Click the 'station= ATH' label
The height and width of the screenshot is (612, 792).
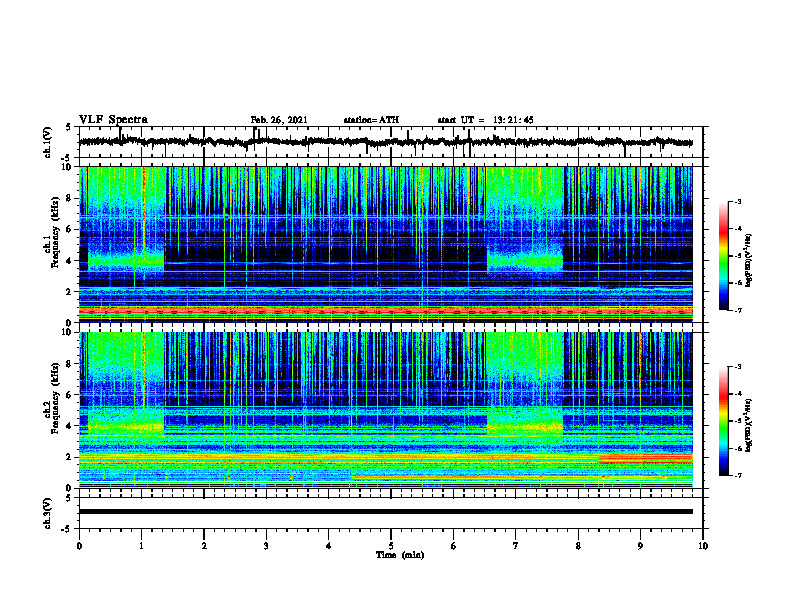[371, 120]
